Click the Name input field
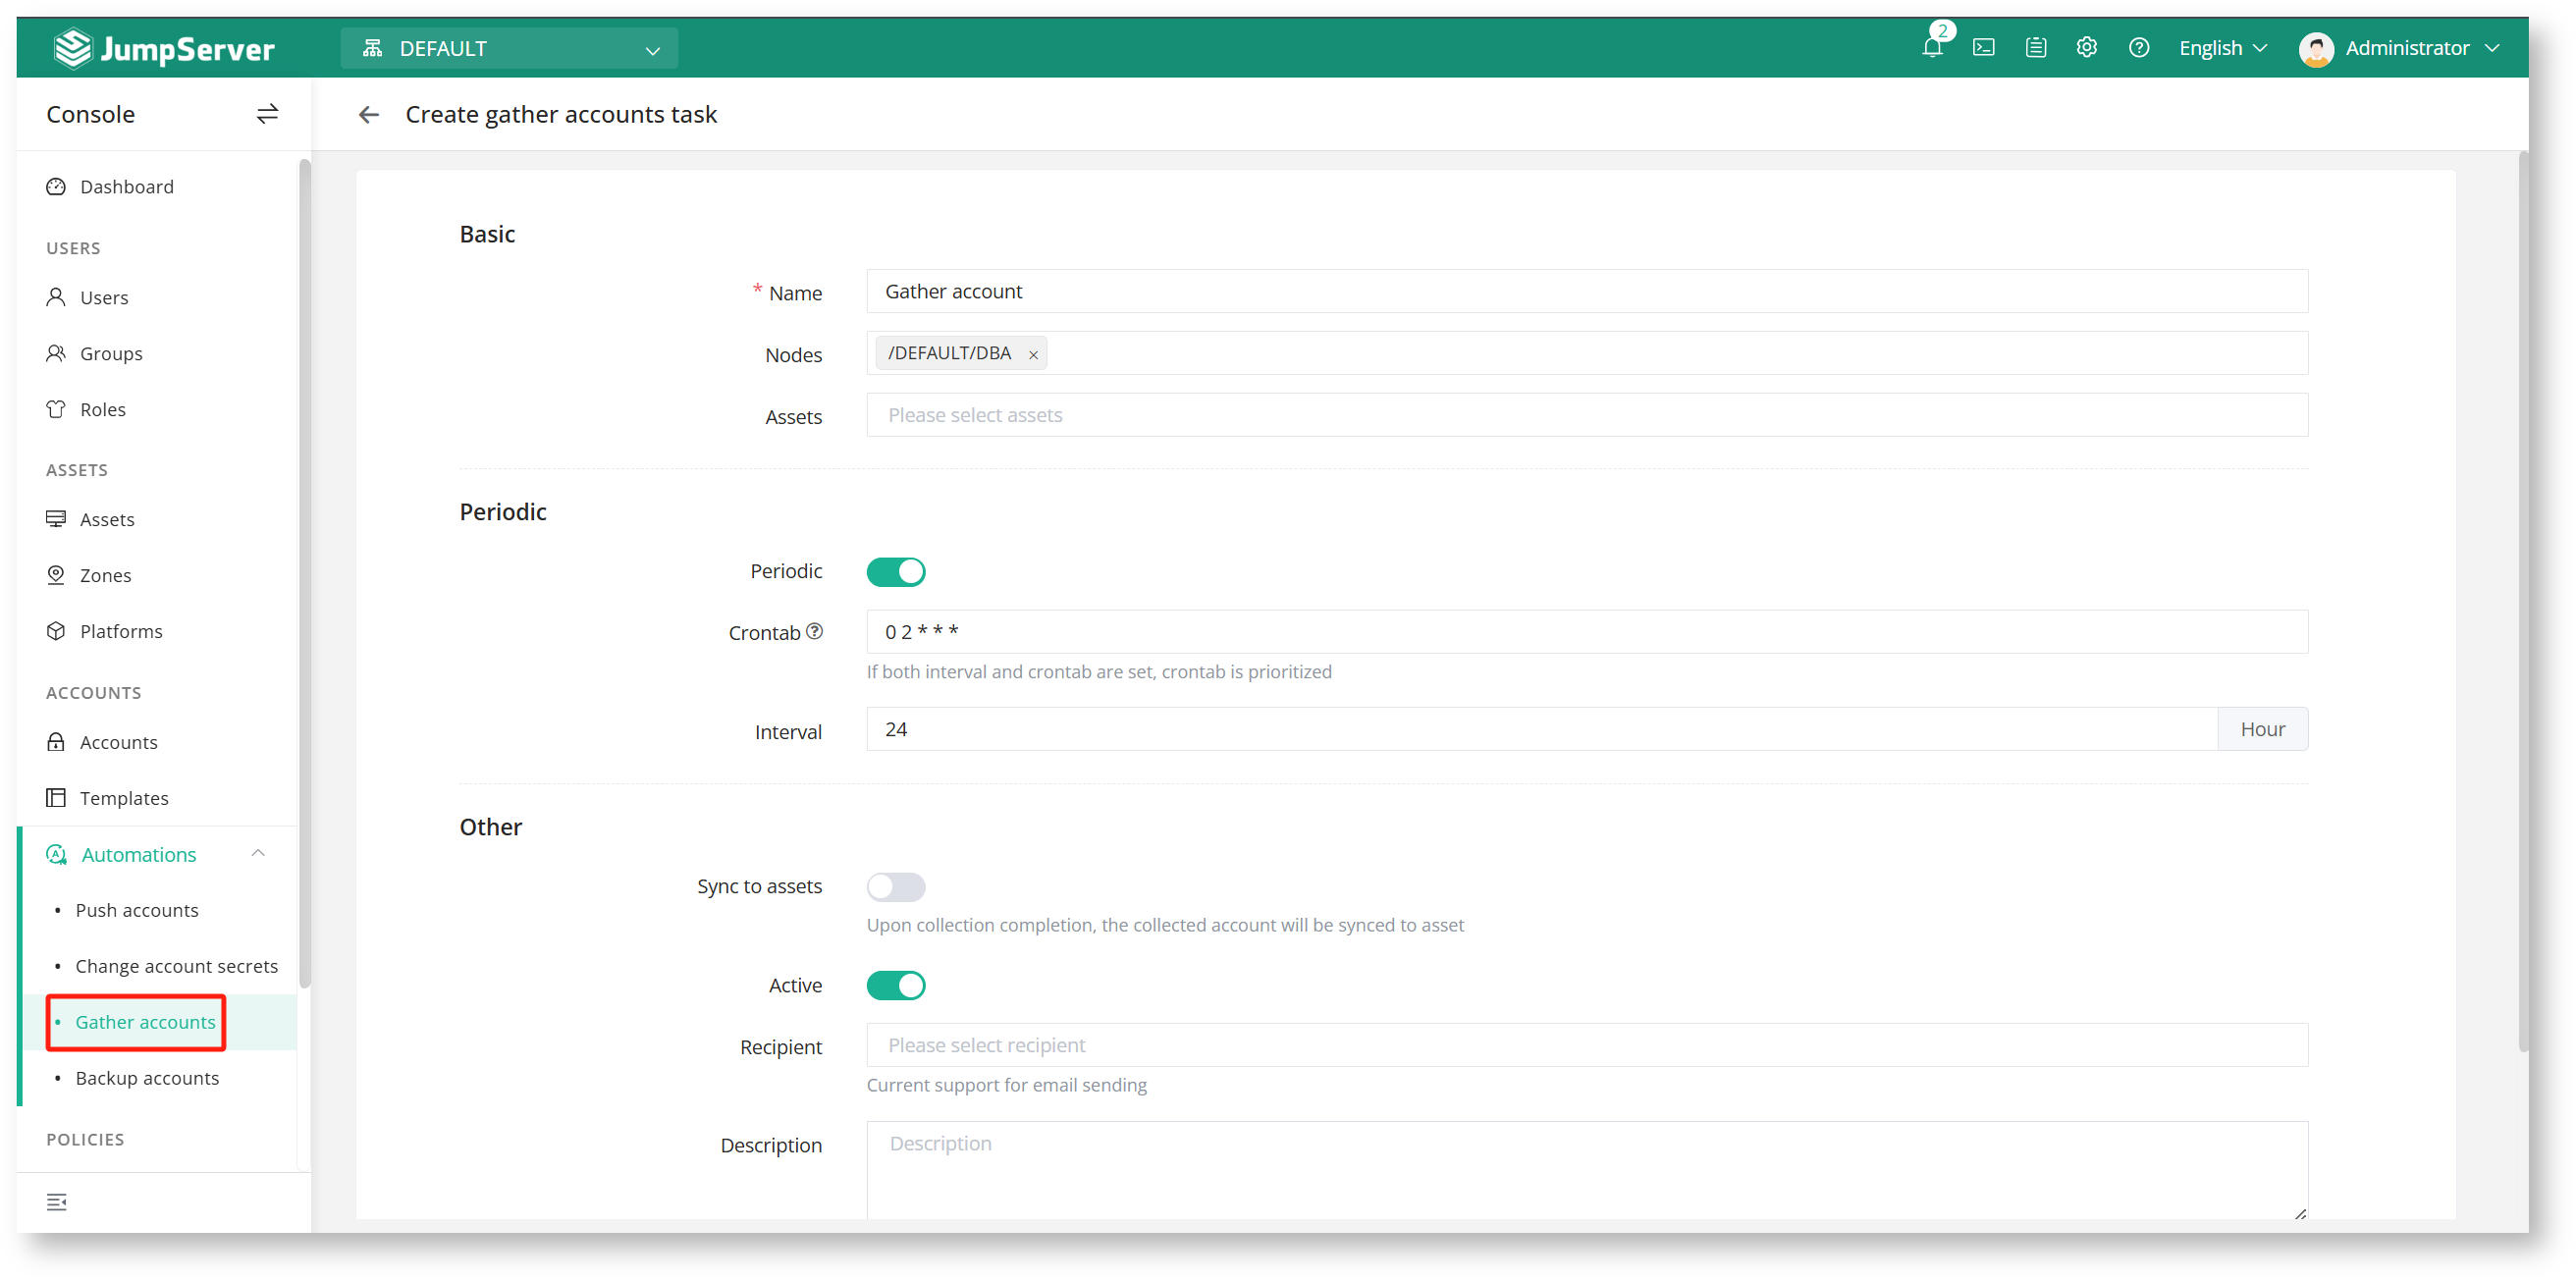This screenshot has height=1280, width=2576. tap(1587, 291)
